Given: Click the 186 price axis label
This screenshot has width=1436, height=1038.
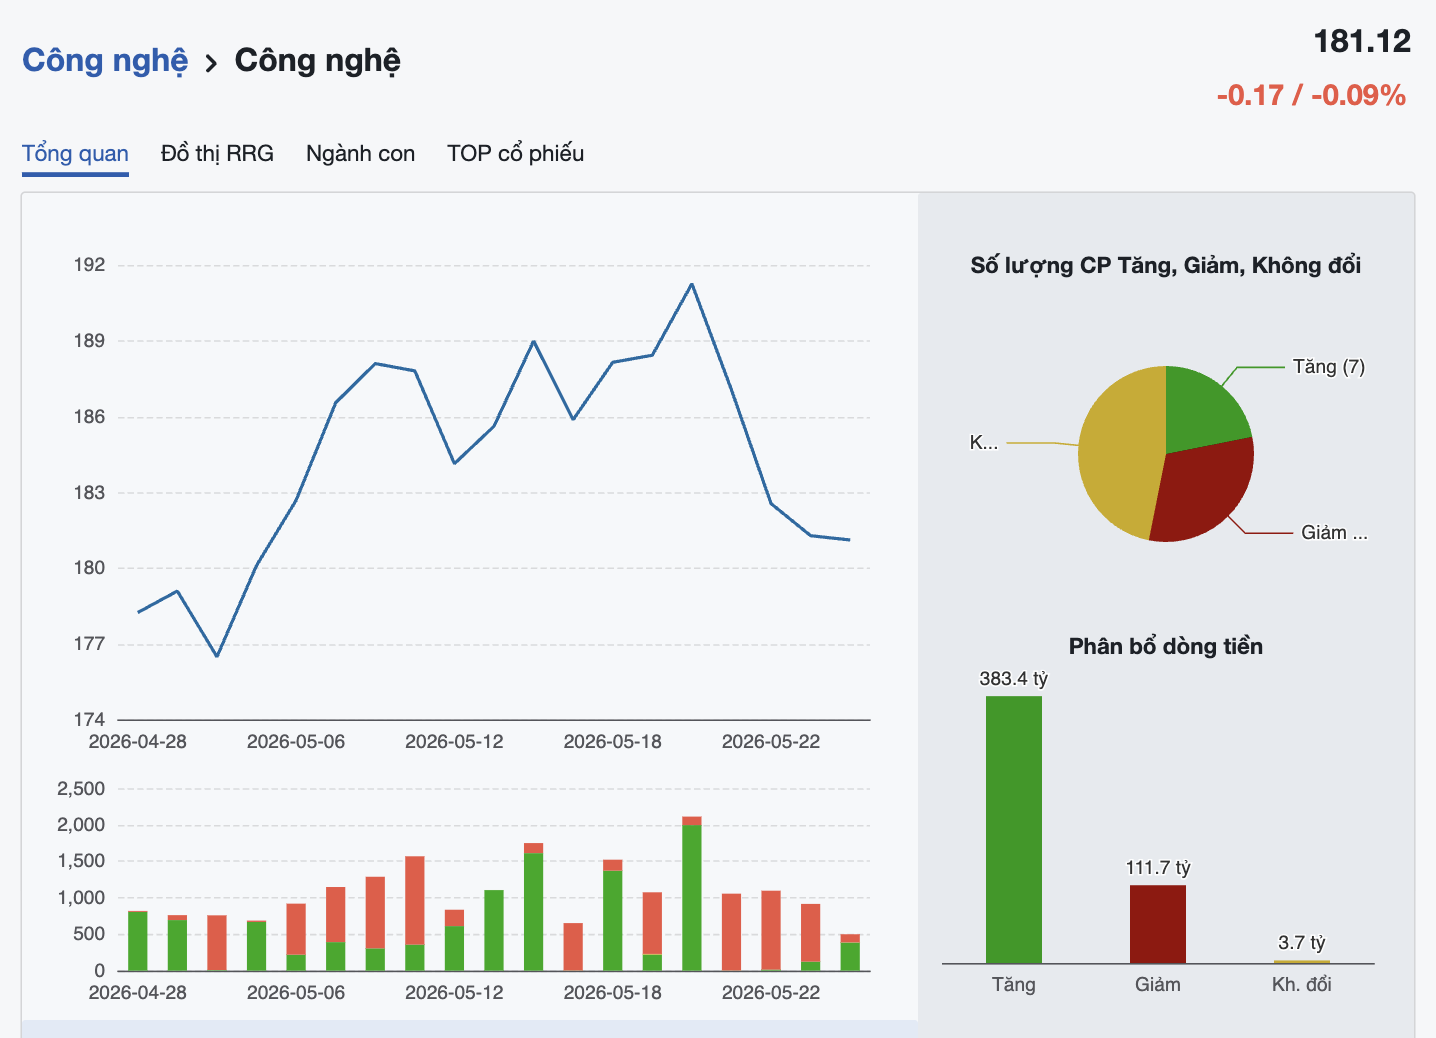Looking at the screenshot, I should [x=89, y=417].
